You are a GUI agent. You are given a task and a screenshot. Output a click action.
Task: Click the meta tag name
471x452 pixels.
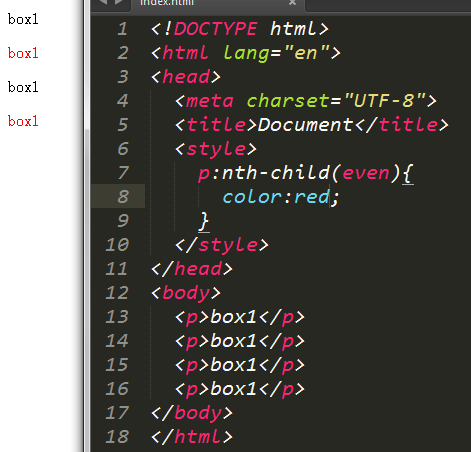coord(209,101)
